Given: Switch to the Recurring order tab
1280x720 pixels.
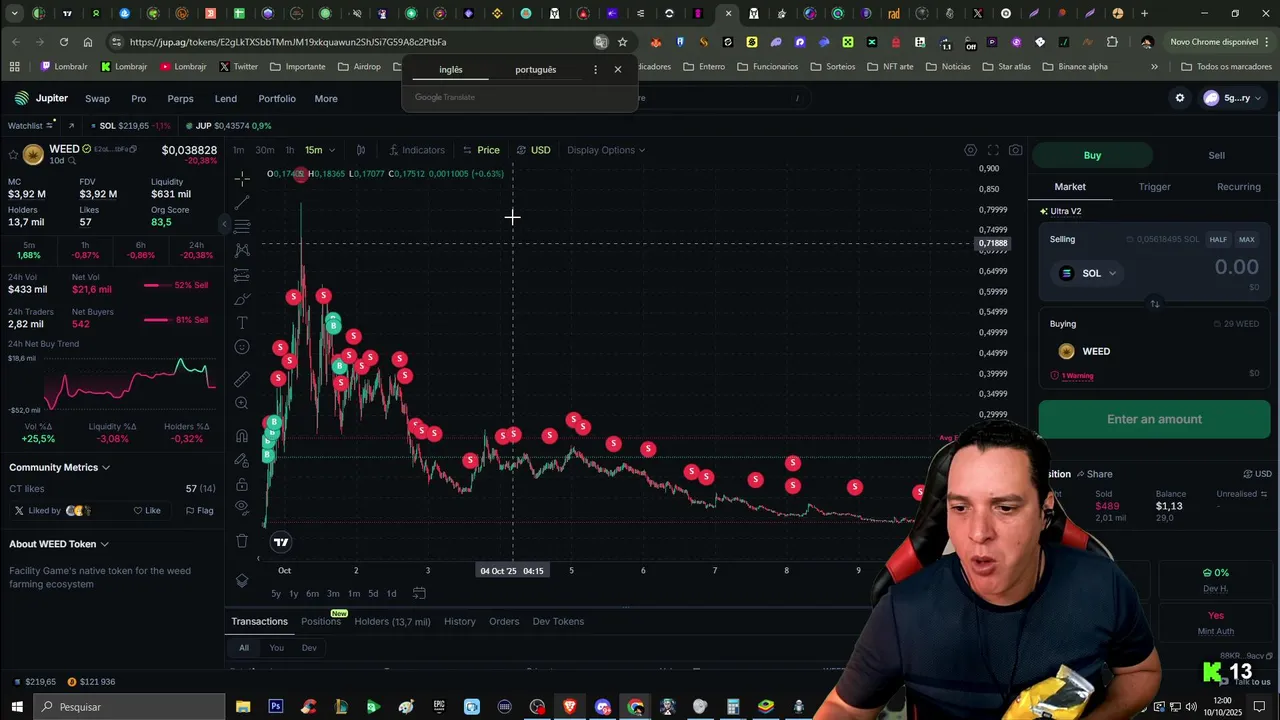Looking at the screenshot, I should [x=1238, y=187].
